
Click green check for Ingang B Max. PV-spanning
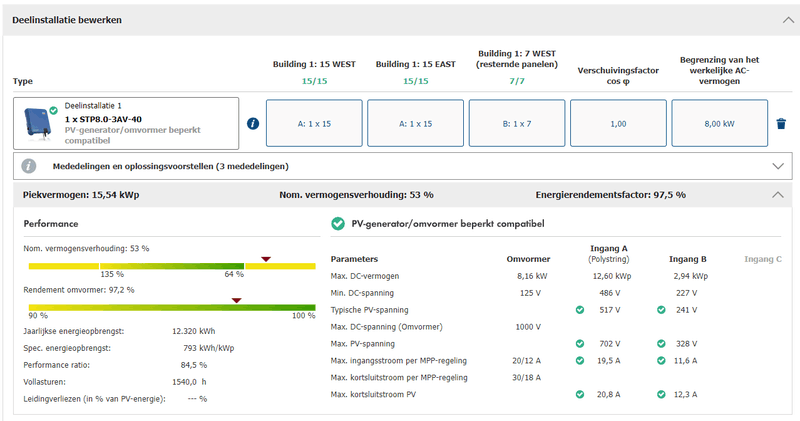(661, 343)
